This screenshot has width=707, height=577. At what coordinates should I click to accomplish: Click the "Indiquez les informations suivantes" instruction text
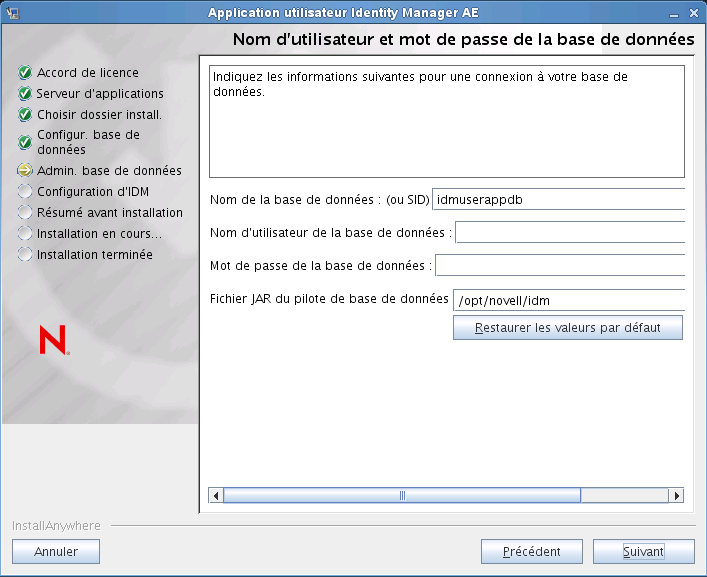coord(420,84)
